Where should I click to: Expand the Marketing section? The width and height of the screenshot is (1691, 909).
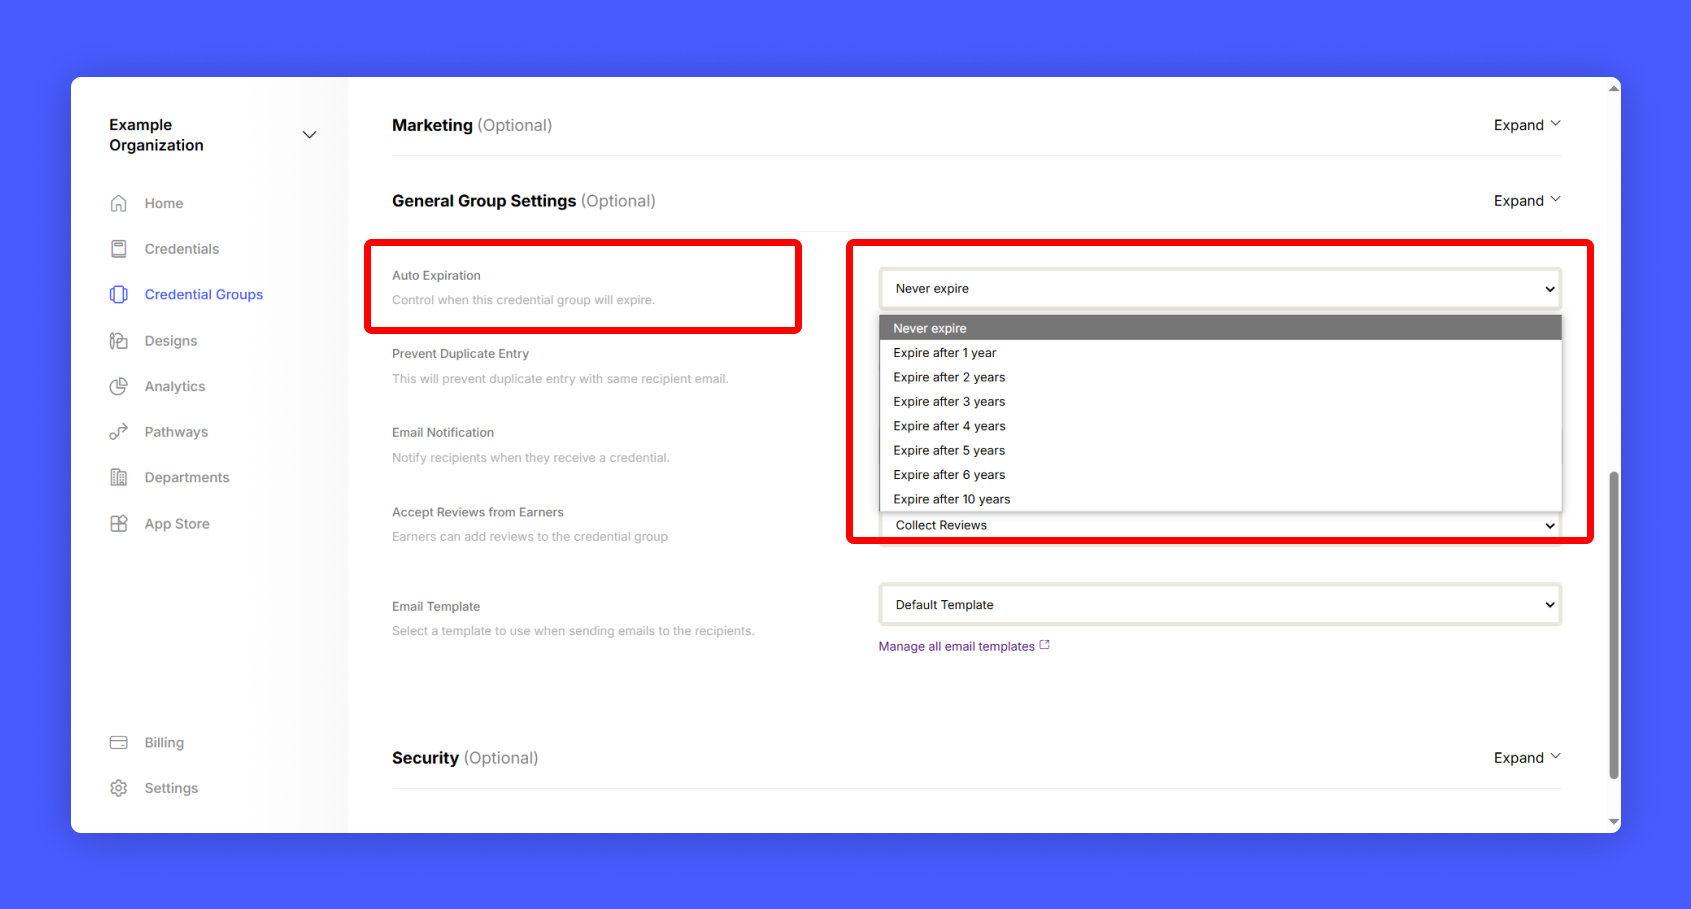point(1526,125)
